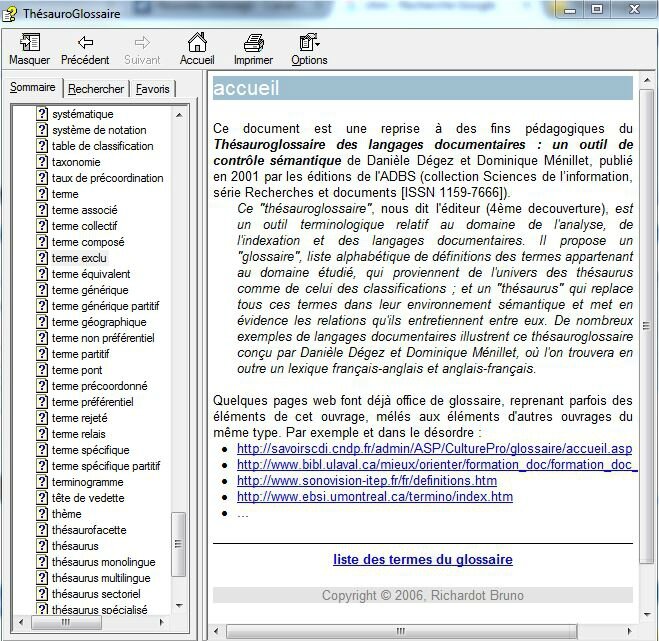Go back with Précédent arrow icon
659x641 pixels.
point(85,42)
